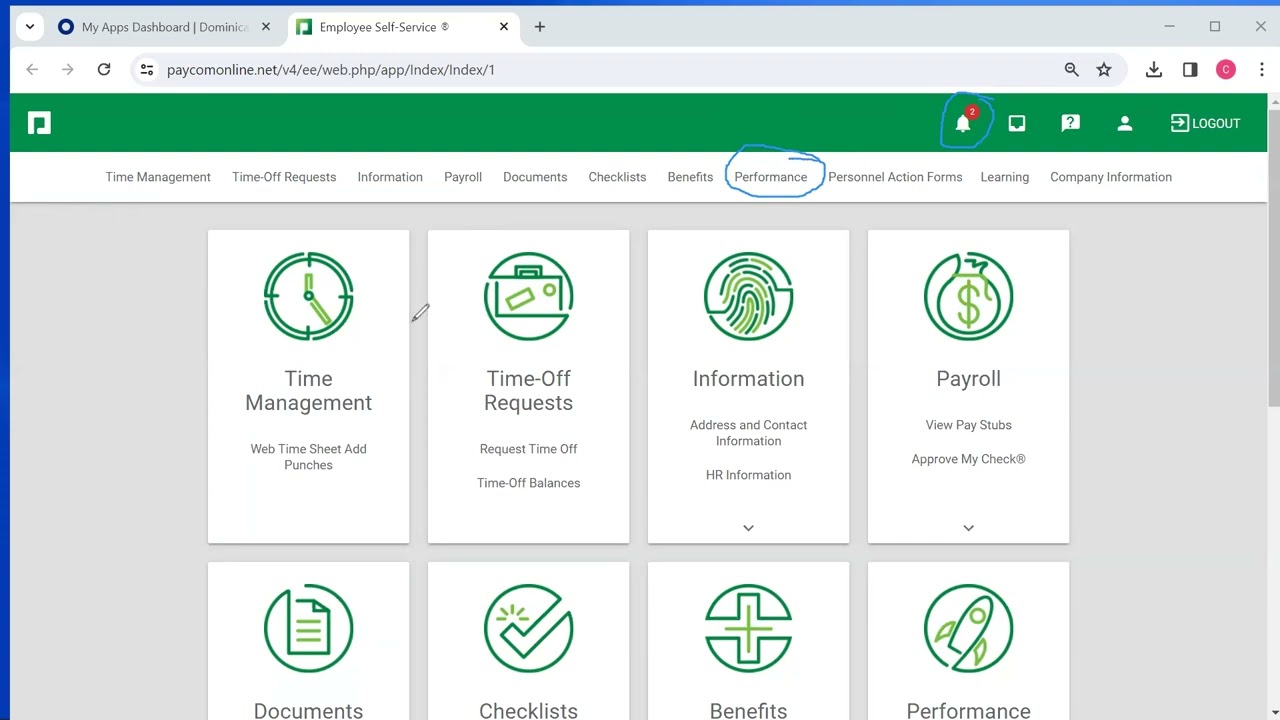1280x720 pixels.
Task: Click the Time-Off Requests suitcase icon
Action: [528, 296]
